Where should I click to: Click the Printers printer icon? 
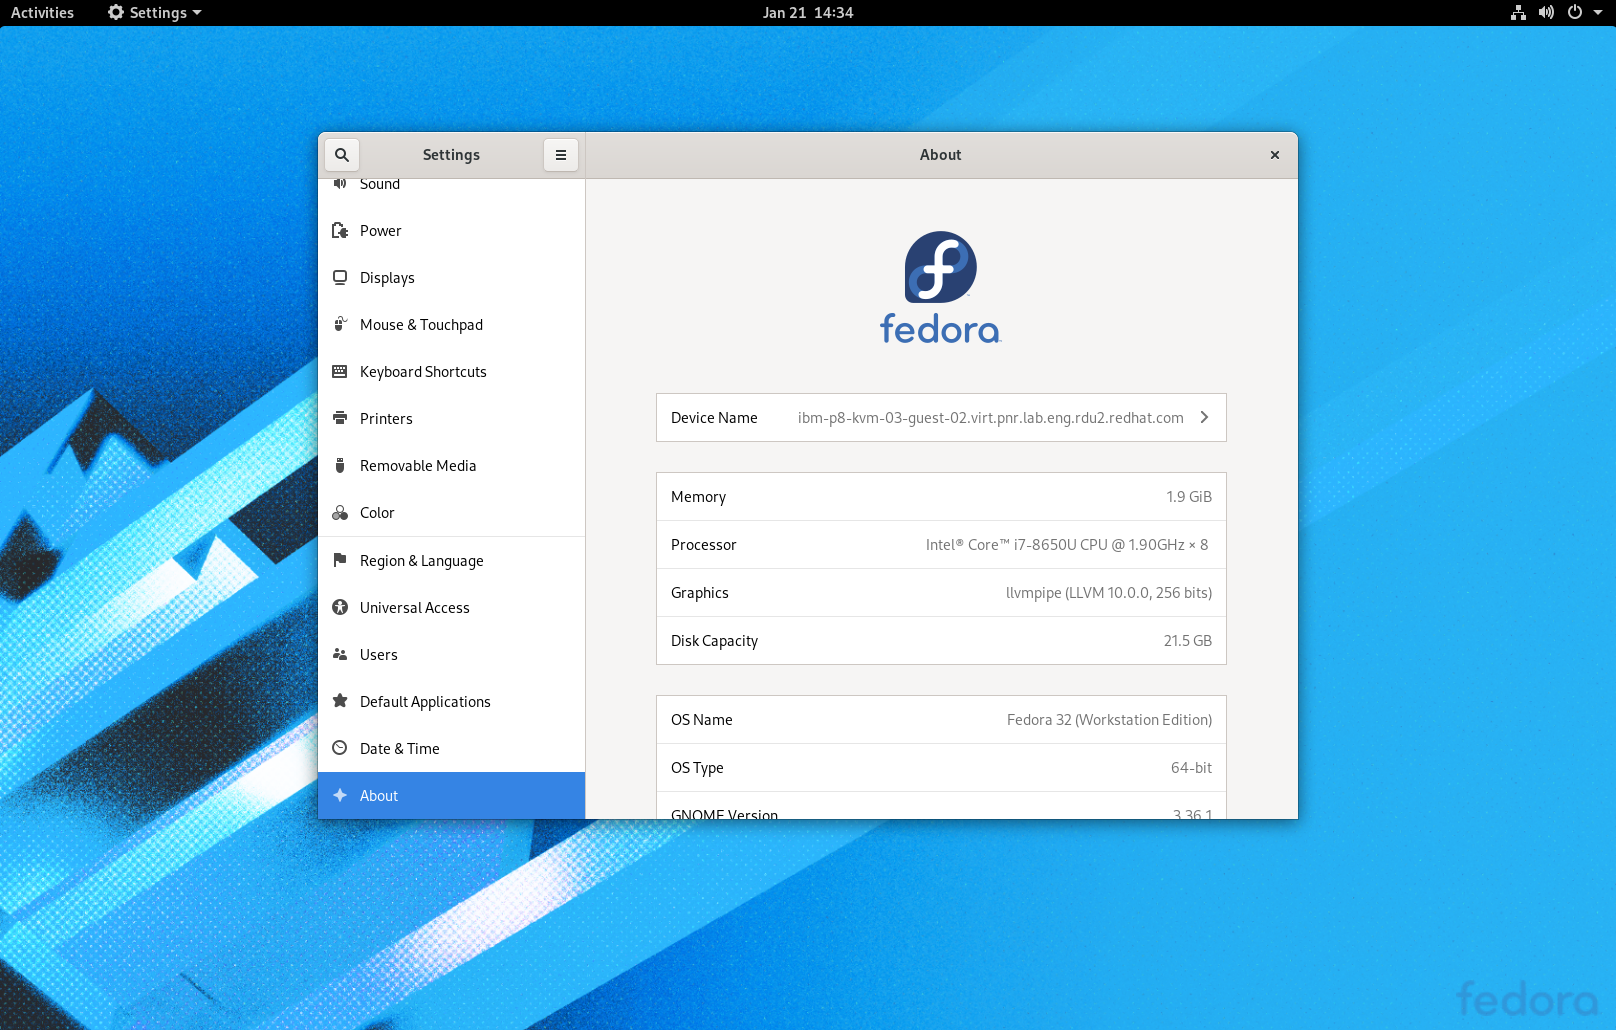tap(340, 419)
